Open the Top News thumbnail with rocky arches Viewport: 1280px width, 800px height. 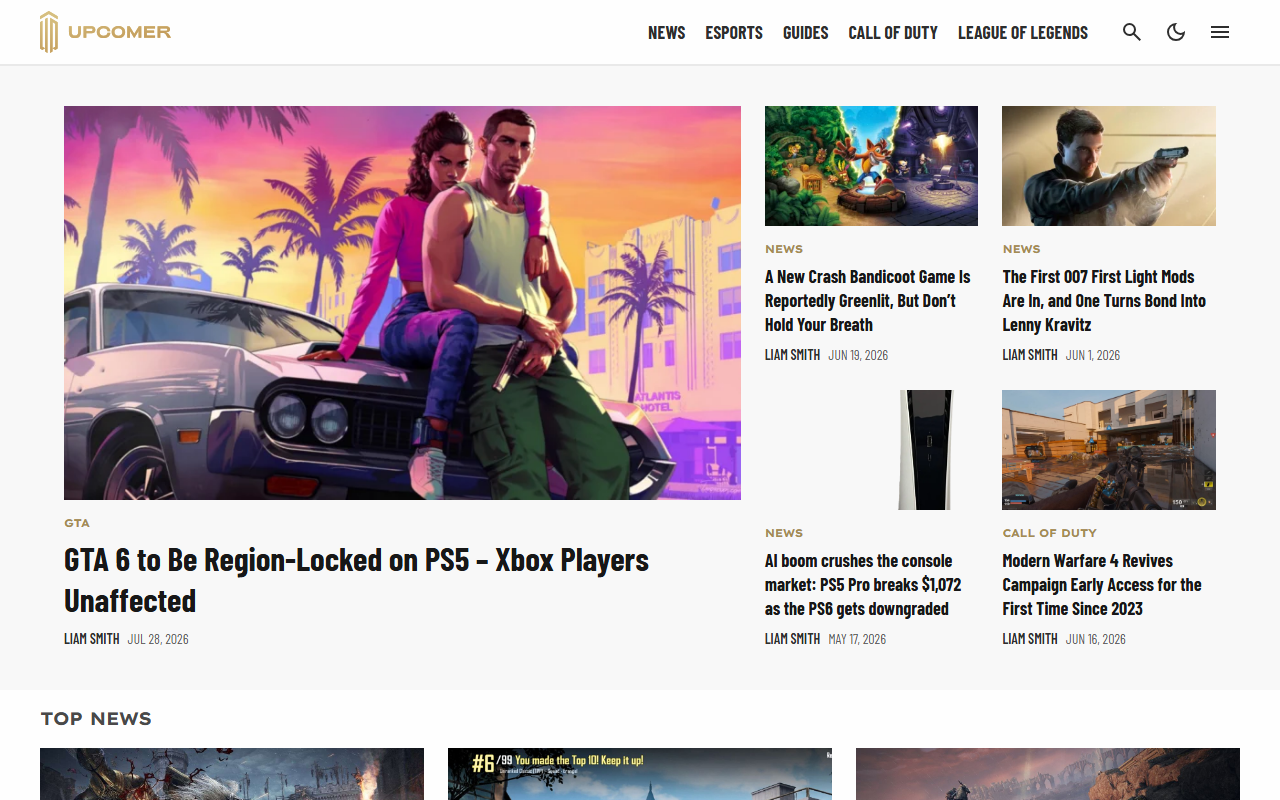coord(1048,774)
